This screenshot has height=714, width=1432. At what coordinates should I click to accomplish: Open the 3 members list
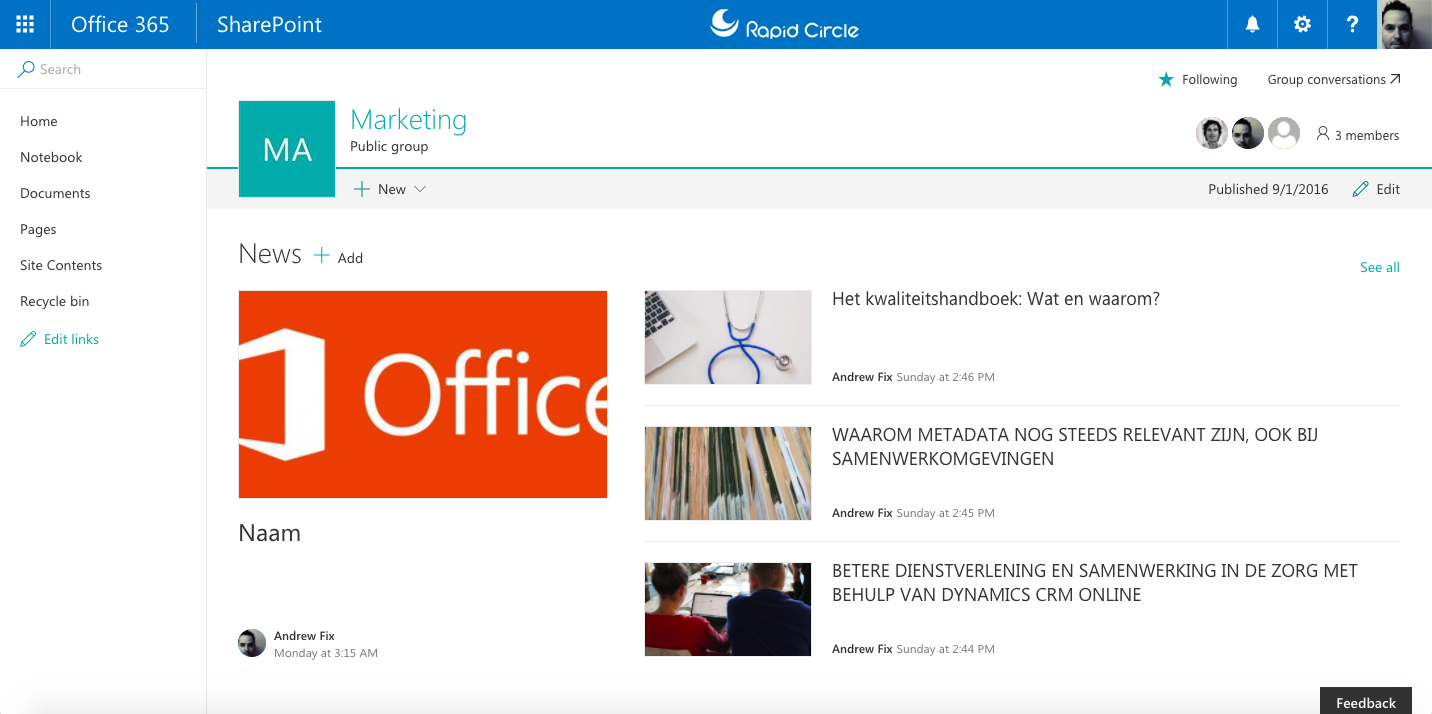(x=1358, y=135)
